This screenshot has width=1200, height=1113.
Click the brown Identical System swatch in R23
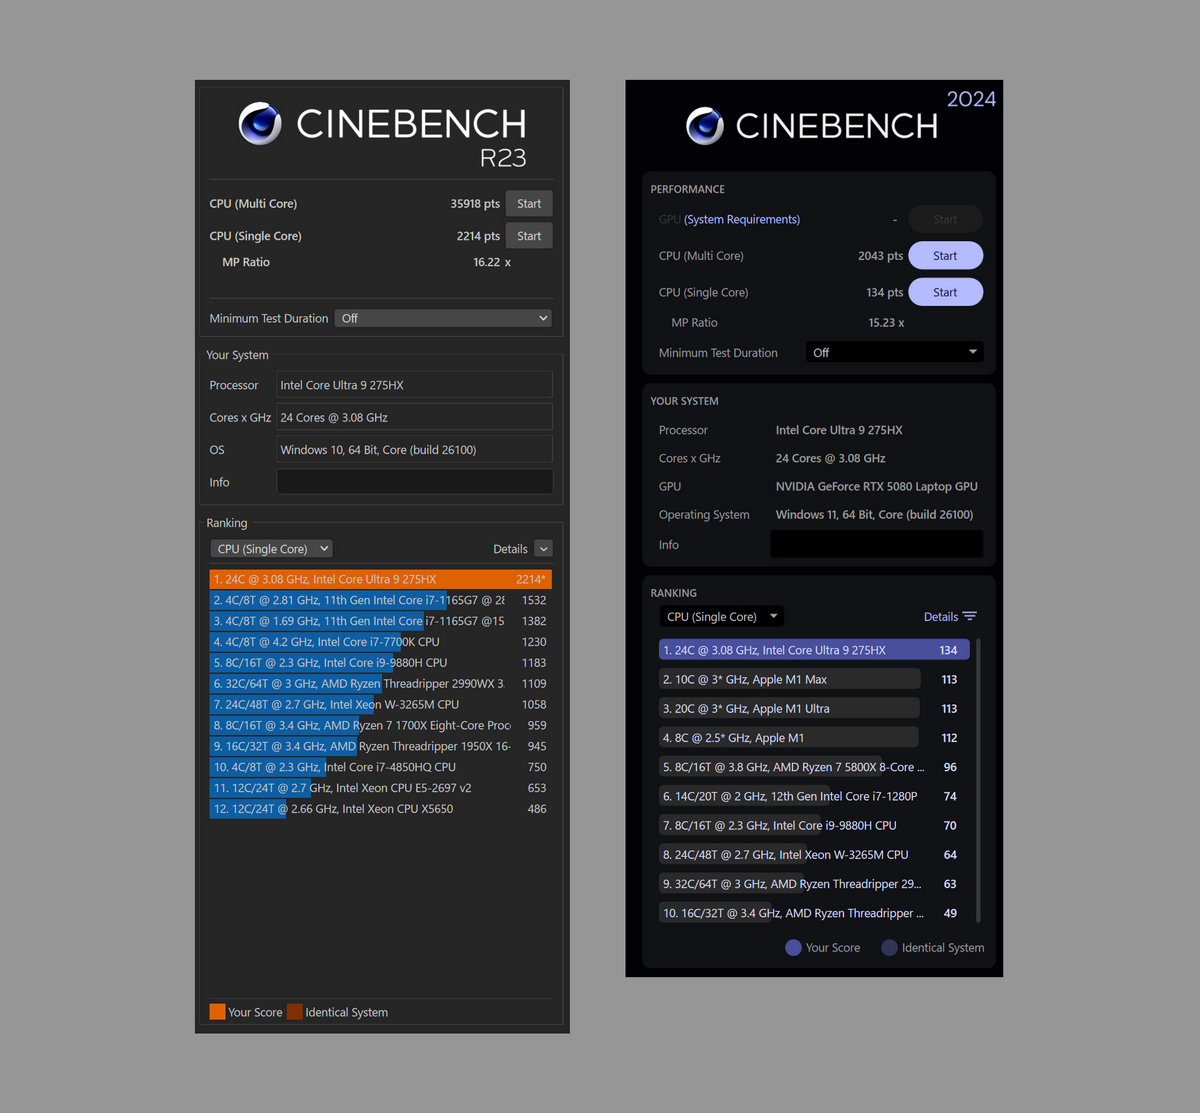tap(295, 1012)
